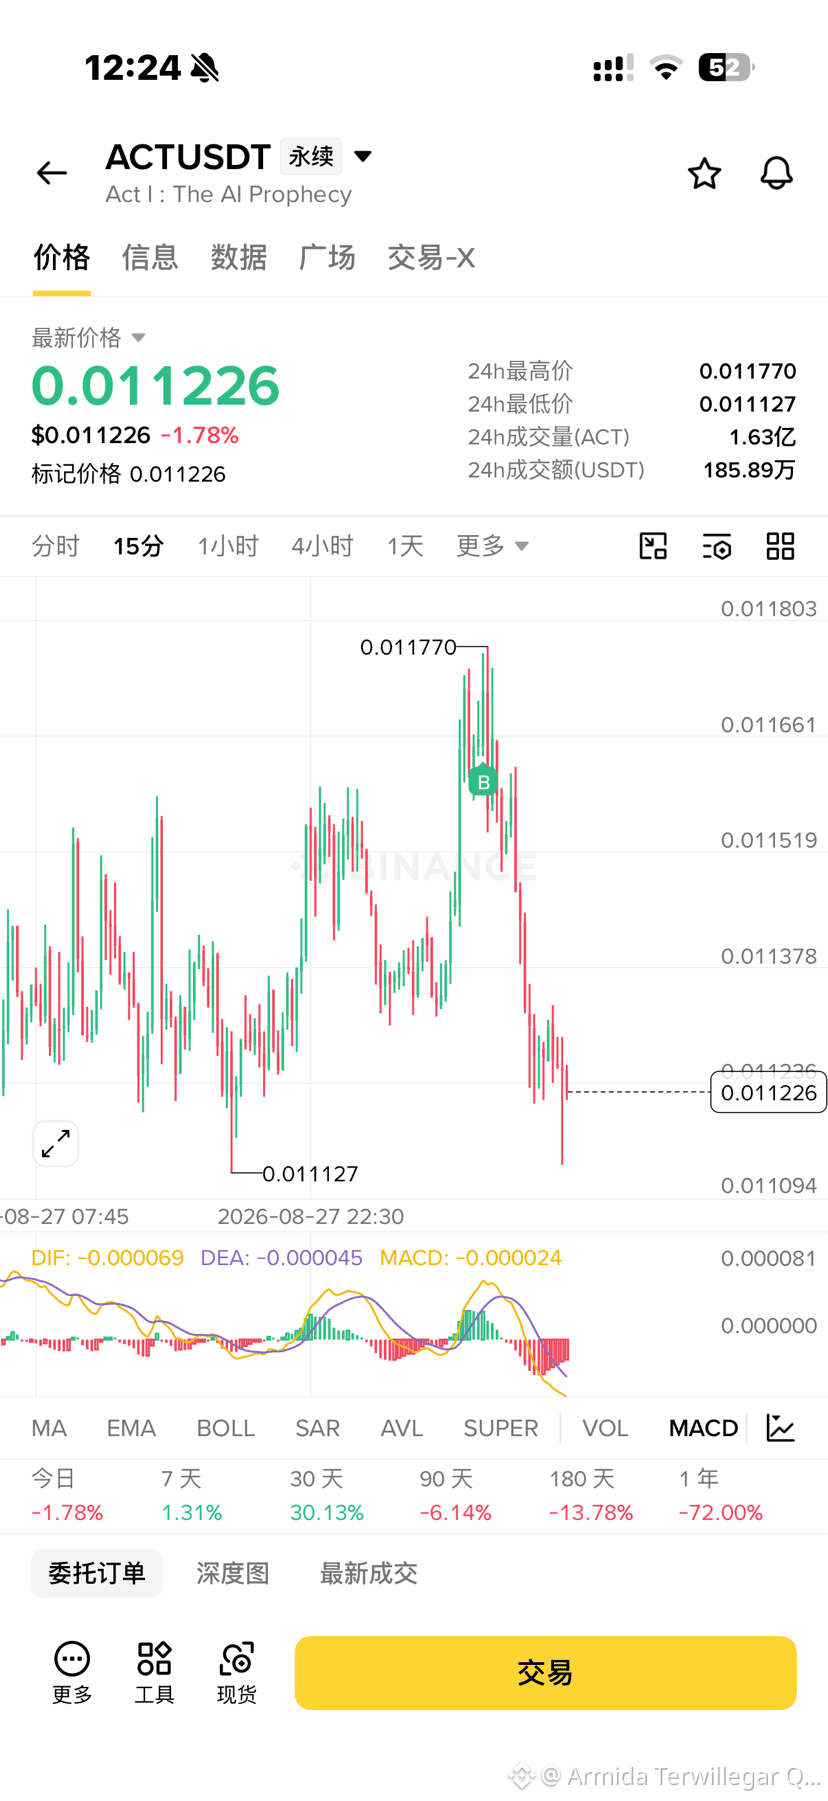Tap the current price label 0.011226 on axis
The image size is (828, 1801).
[768, 1093]
